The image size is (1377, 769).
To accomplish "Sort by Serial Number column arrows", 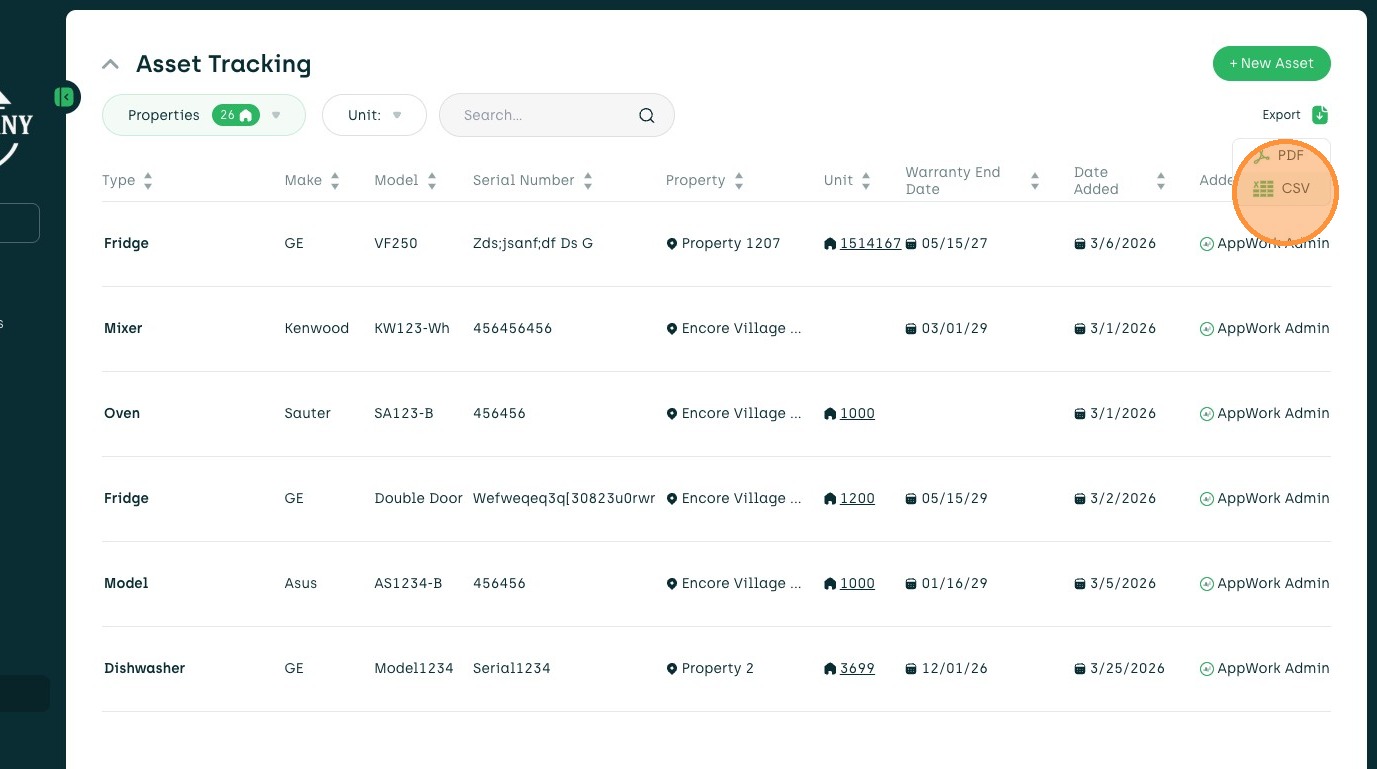I will click(588, 181).
